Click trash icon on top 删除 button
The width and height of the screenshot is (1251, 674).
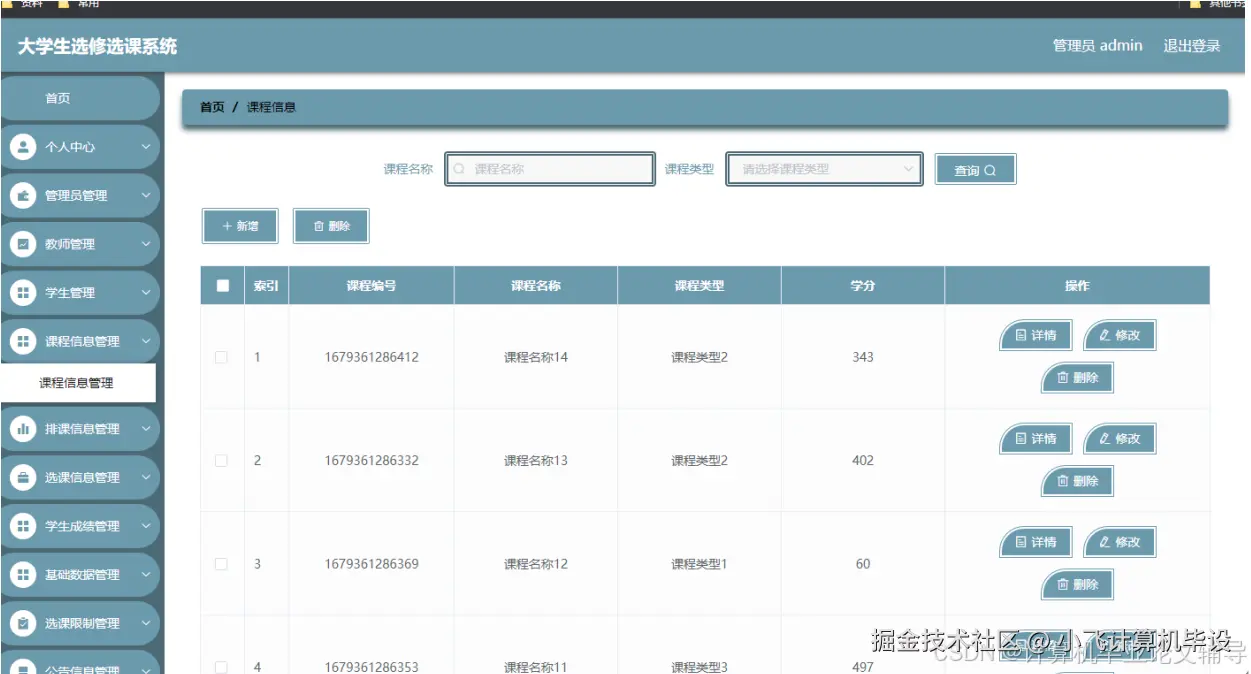click(x=319, y=226)
